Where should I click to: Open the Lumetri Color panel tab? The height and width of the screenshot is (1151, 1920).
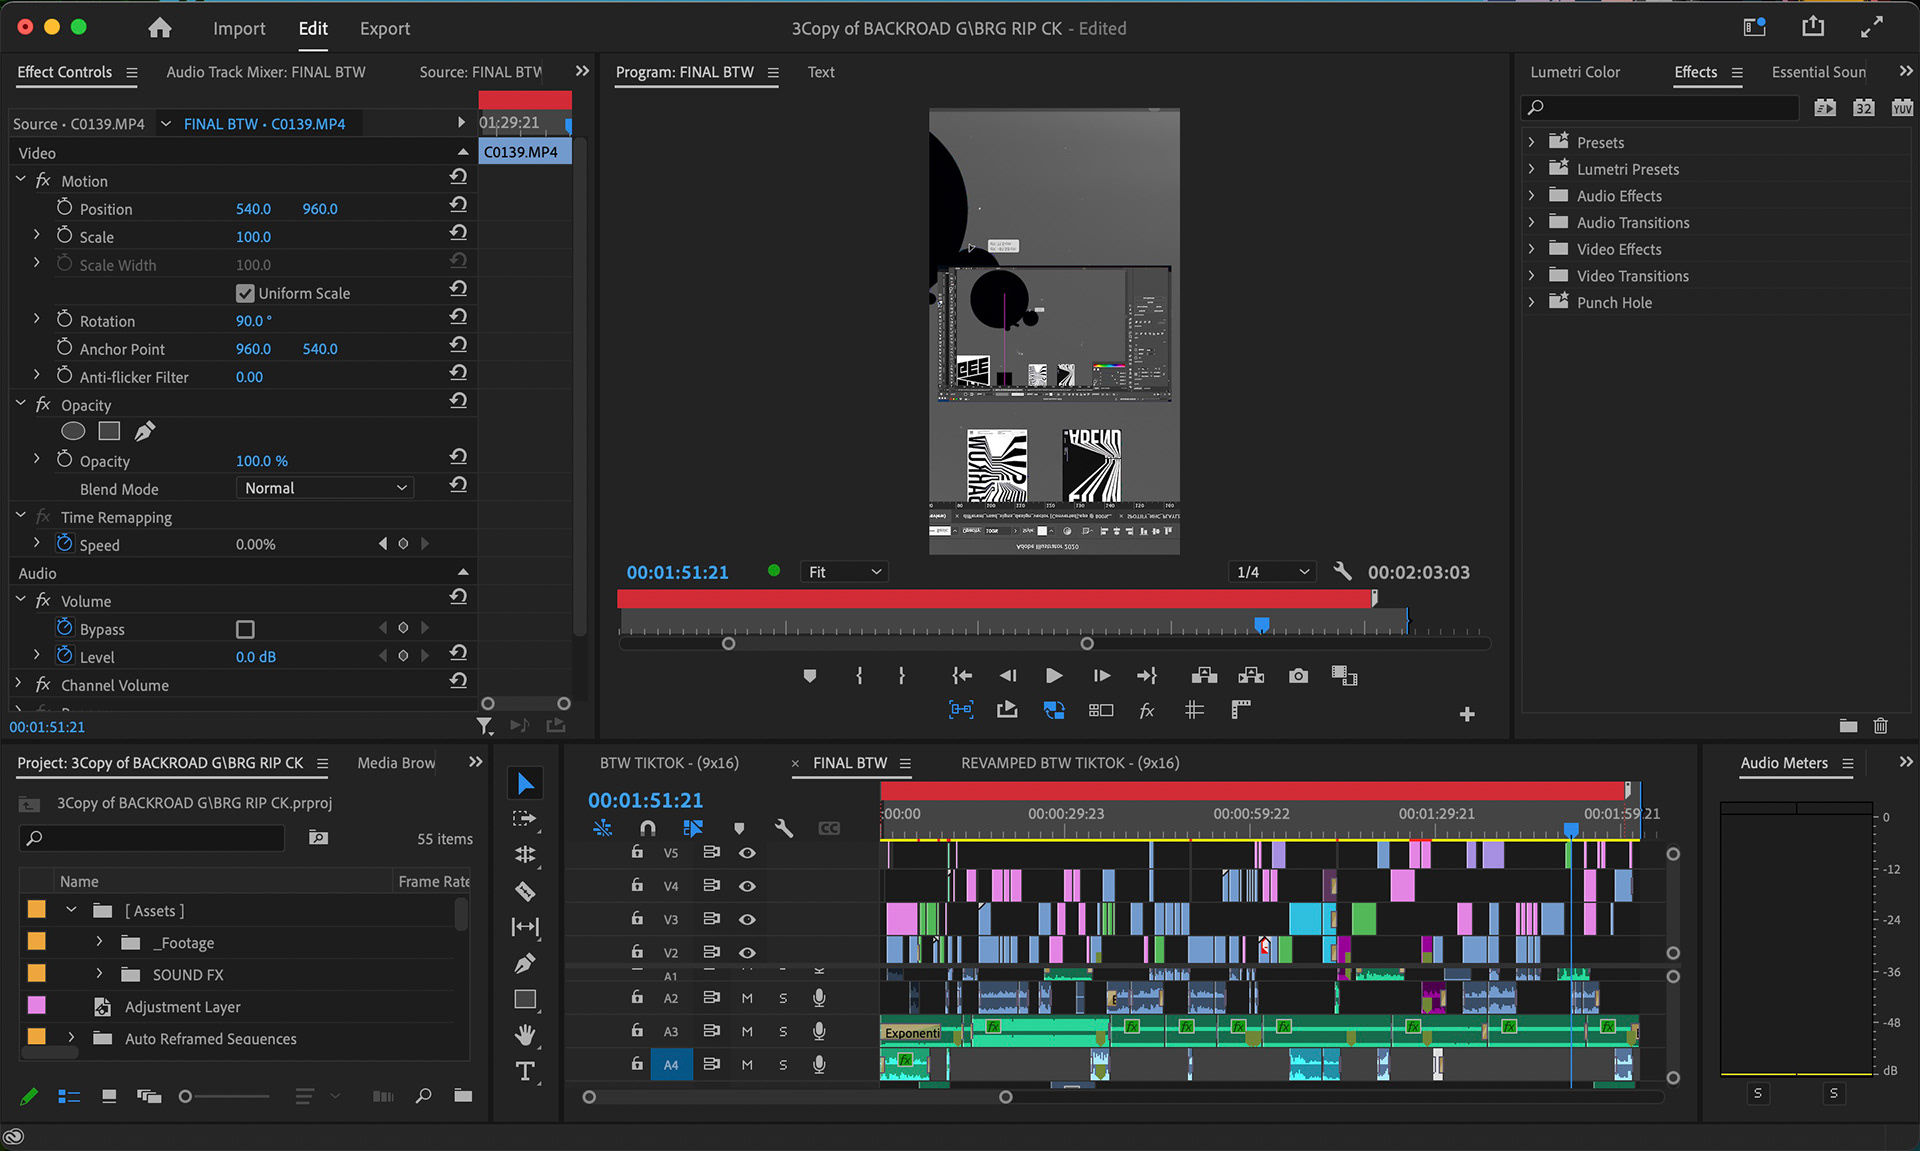click(x=1574, y=72)
